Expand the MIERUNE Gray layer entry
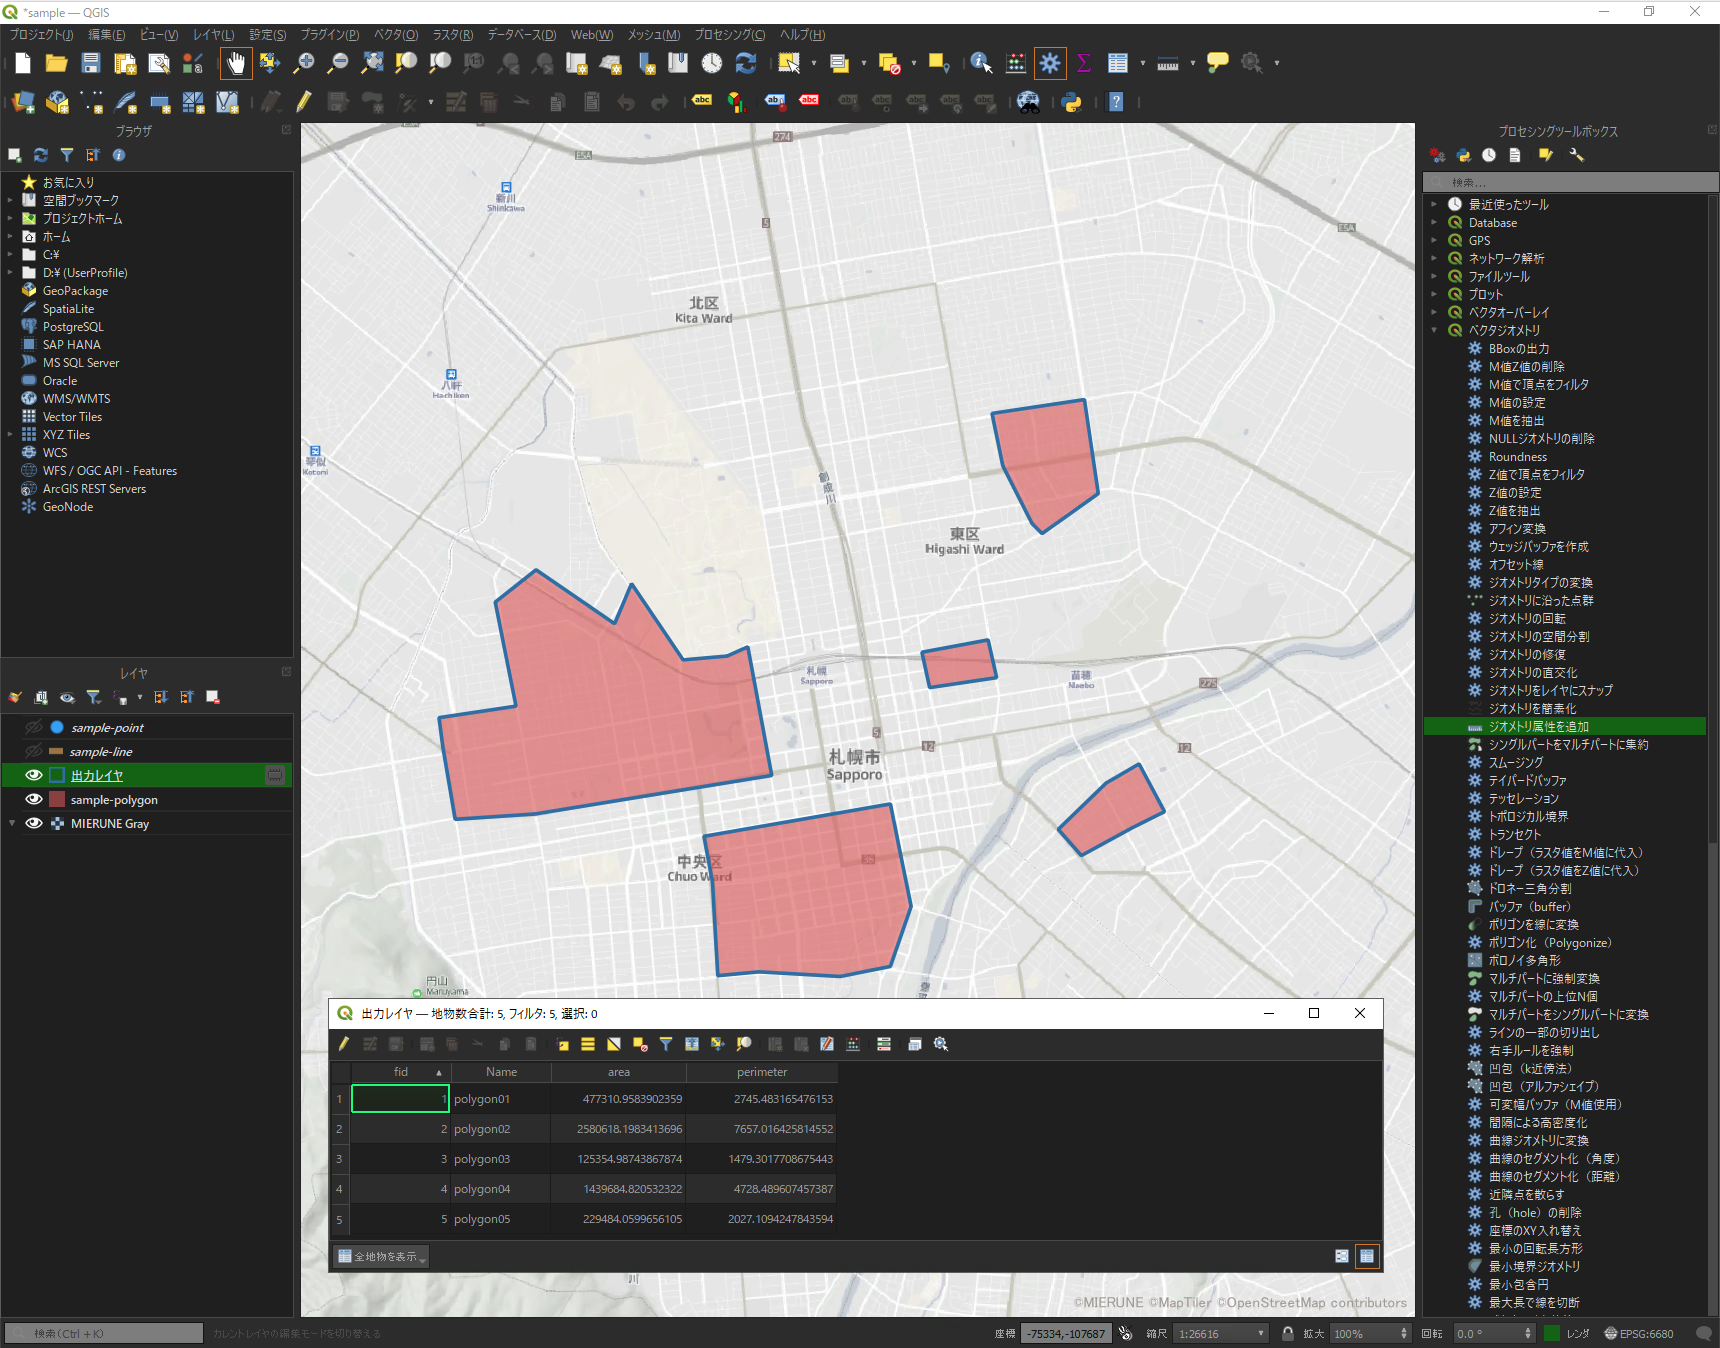Screen dimensions: 1720x1348 12,823
